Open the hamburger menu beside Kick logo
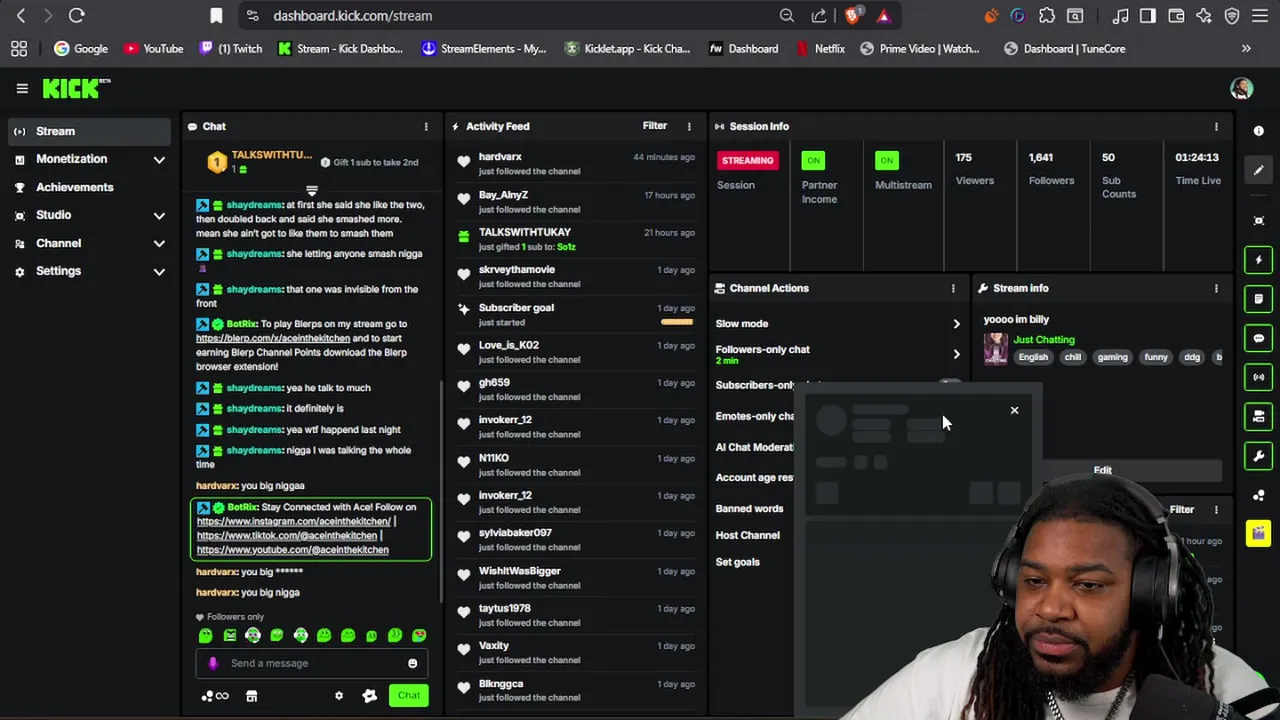The image size is (1280, 720). [x=22, y=89]
